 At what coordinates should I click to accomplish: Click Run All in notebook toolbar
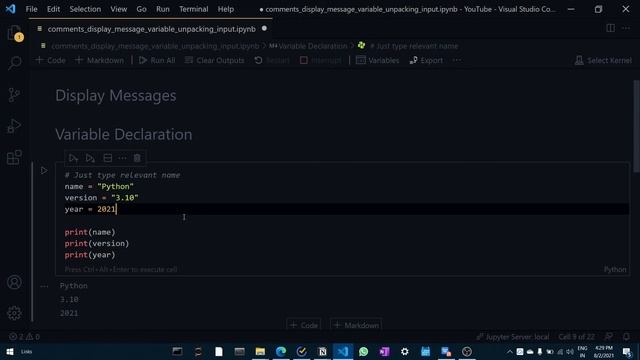(157, 60)
